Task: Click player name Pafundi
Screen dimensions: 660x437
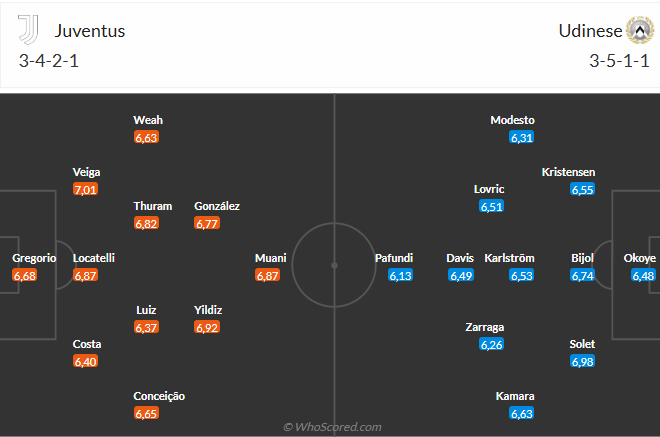Action: pyautogui.click(x=393, y=258)
